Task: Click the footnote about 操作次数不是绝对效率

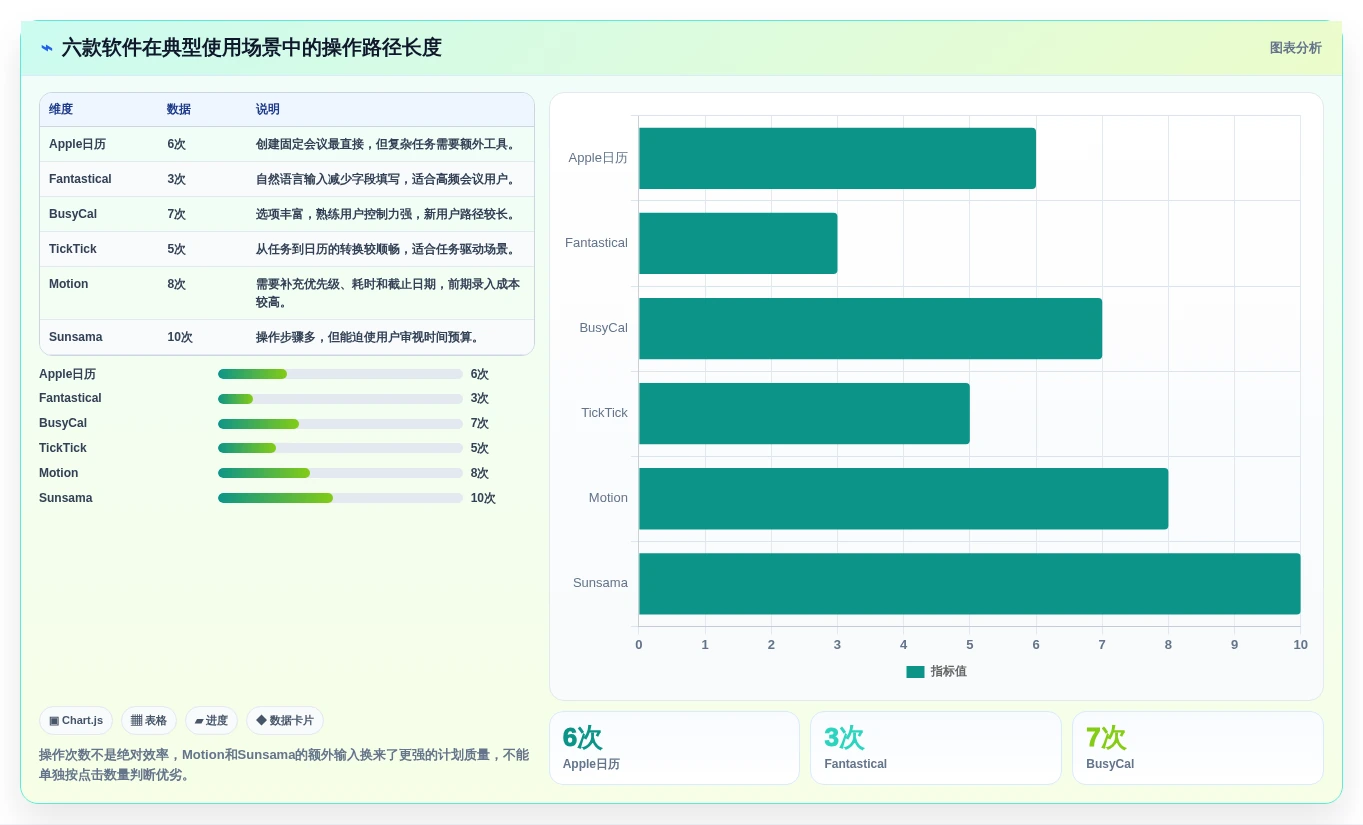Action: 284,765
